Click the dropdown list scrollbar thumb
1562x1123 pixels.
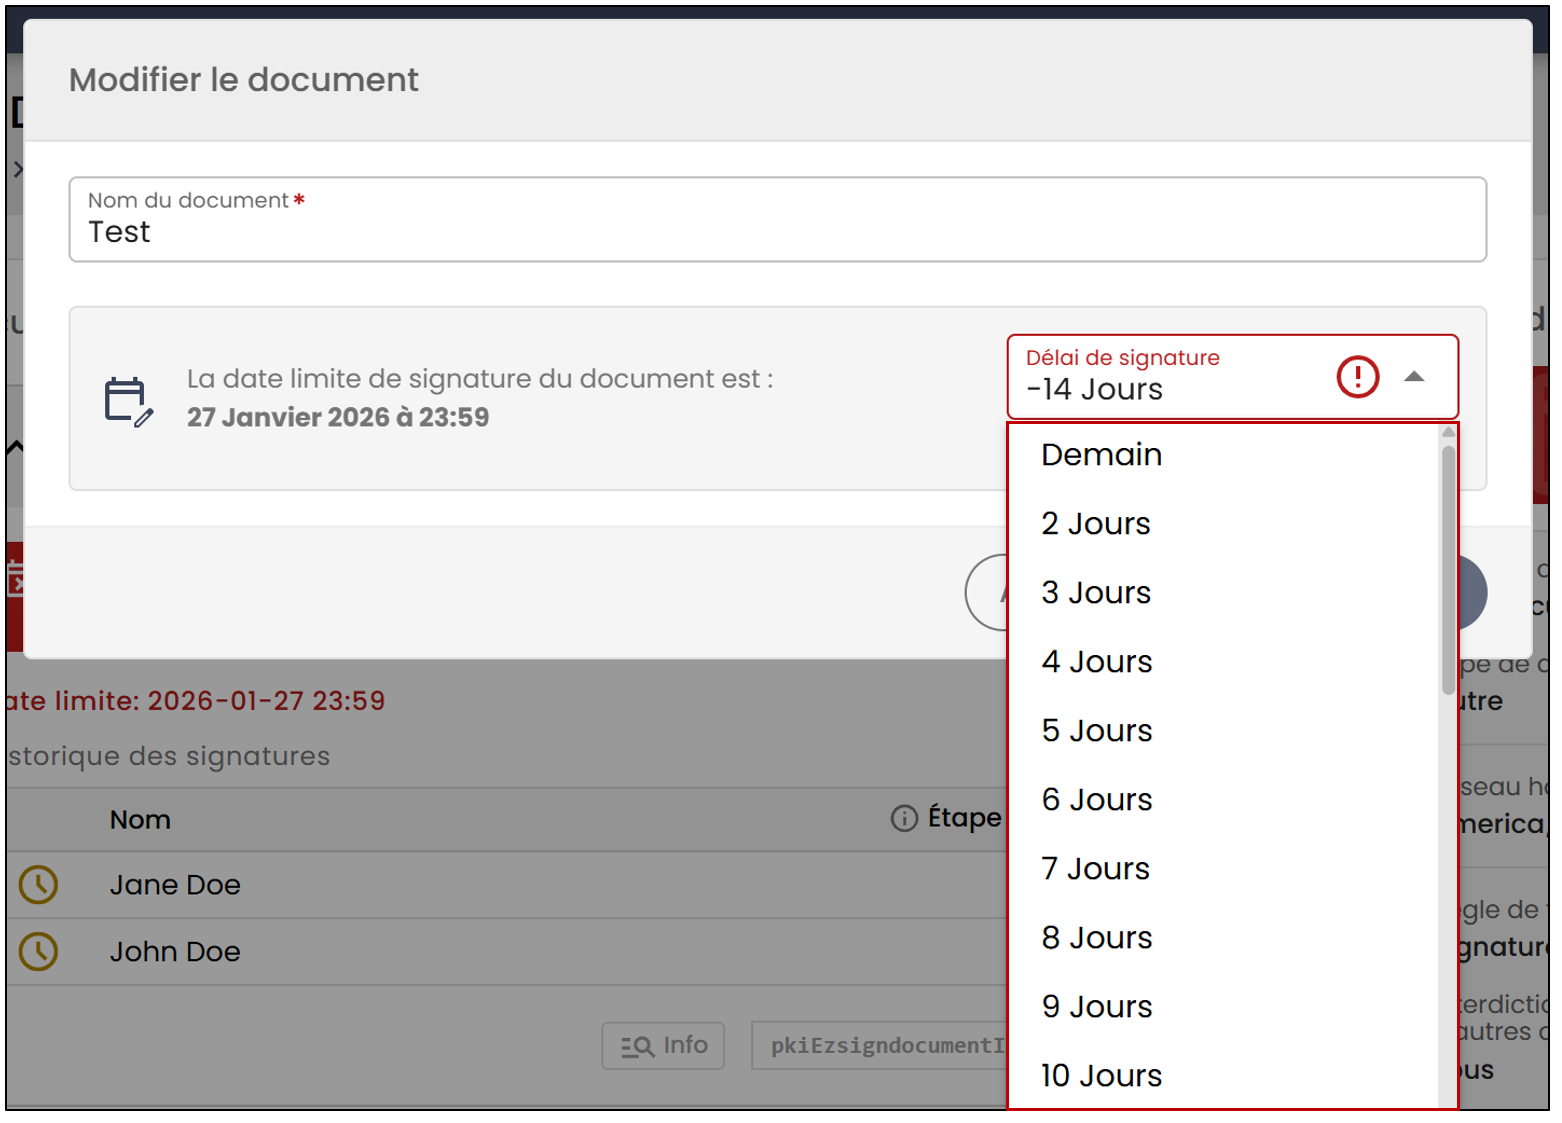1448,570
